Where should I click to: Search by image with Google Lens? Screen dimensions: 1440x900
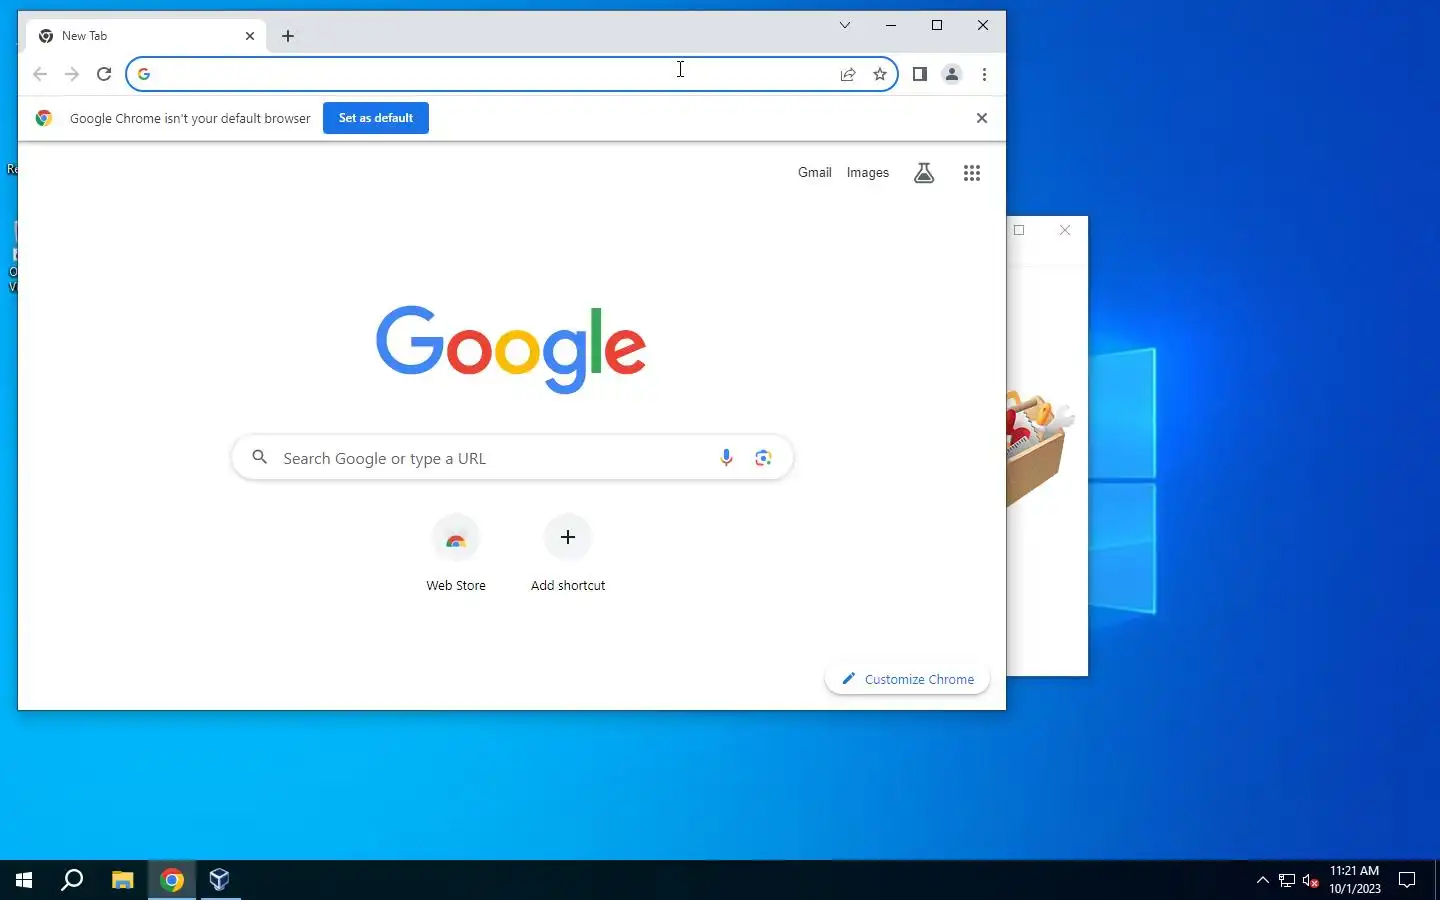point(764,458)
